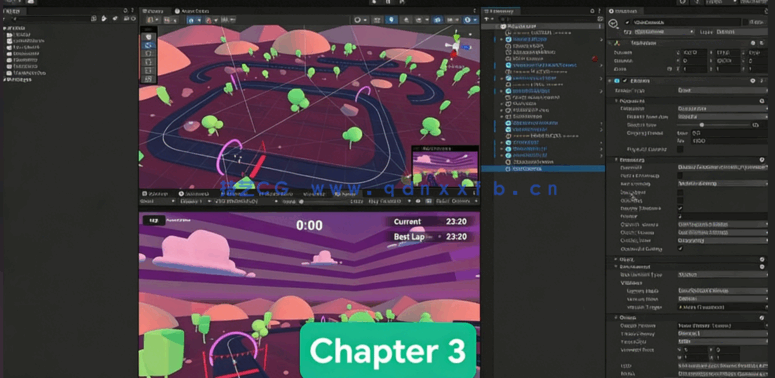Disable the Occlusion Culling checkbox
This screenshot has width=775, height=378.
click(x=680, y=249)
